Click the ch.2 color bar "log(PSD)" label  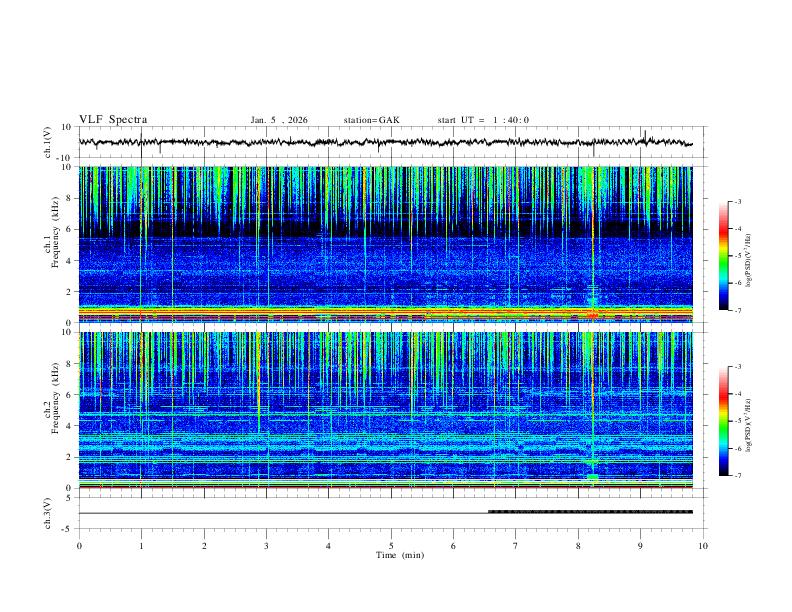748,425
